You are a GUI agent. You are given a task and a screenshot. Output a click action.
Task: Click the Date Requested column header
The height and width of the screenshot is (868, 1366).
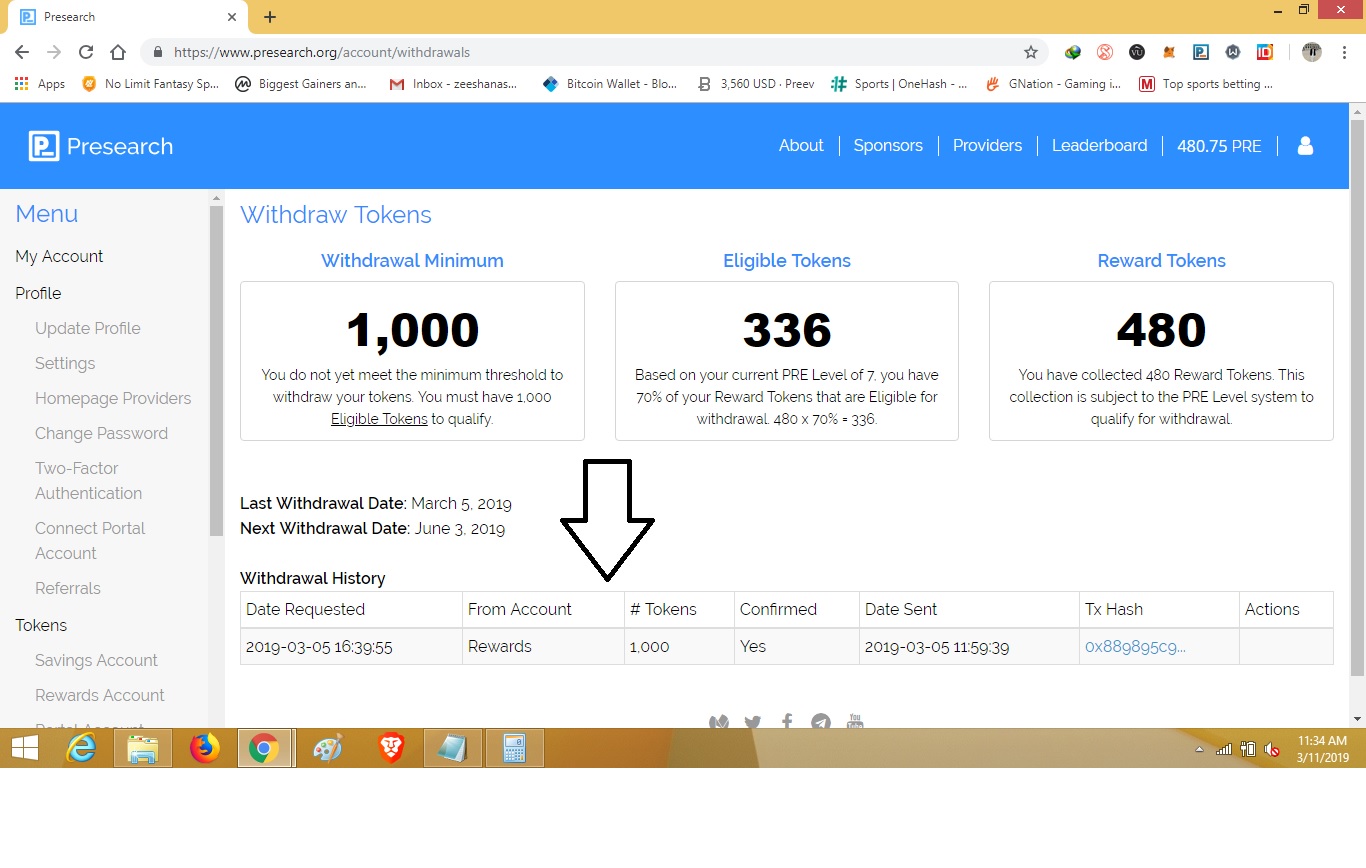pos(352,609)
